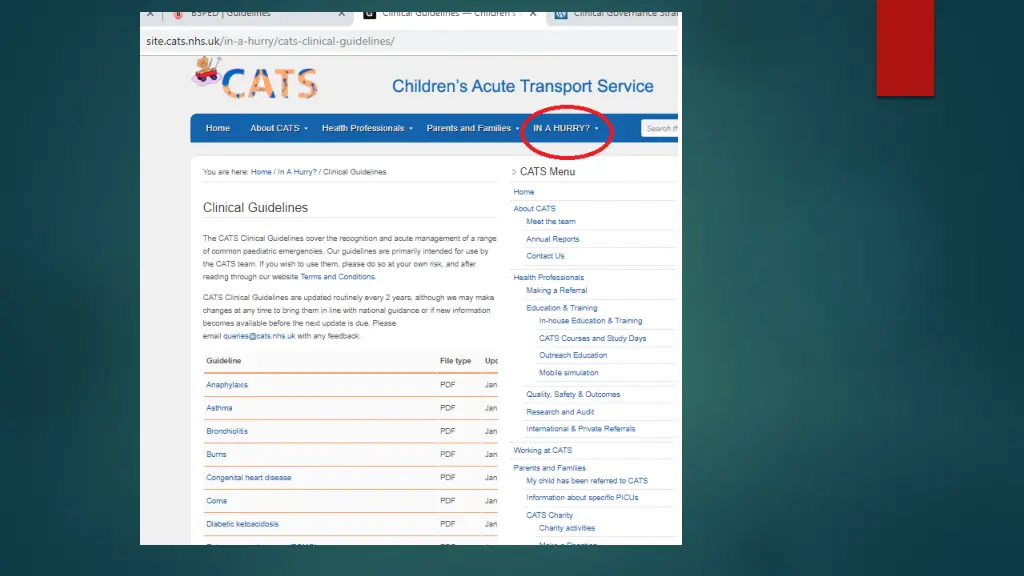Open Making a Referral in sidebar
Image resolution: width=1024 pixels, height=576 pixels.
pos(556,290)
